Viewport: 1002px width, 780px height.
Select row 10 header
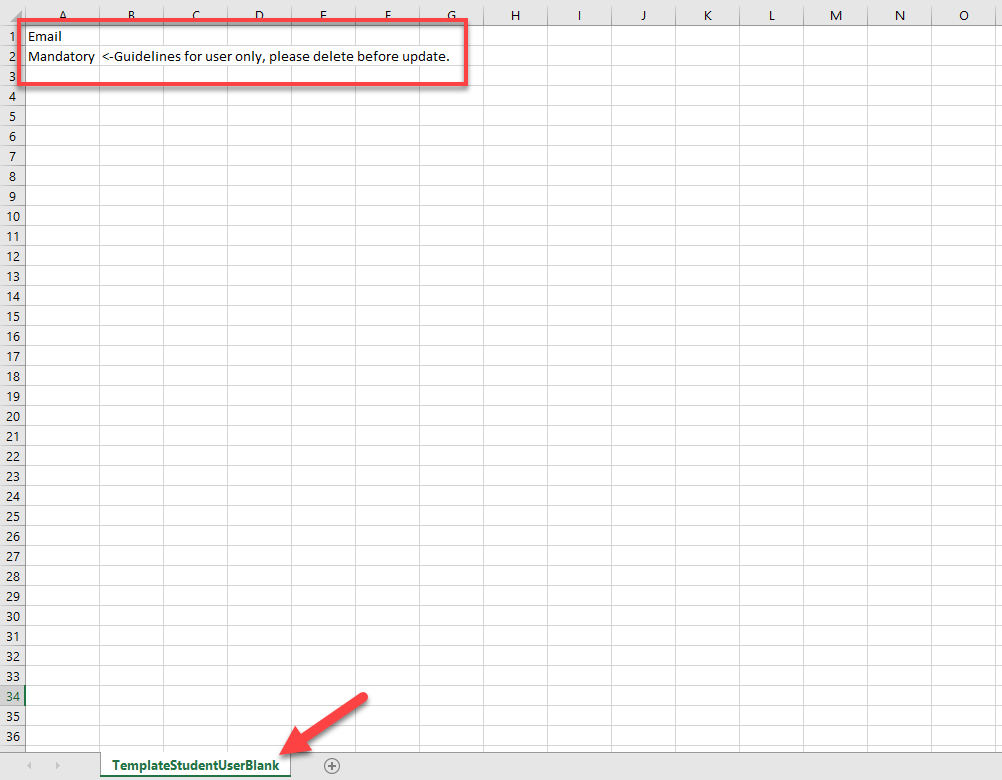coord(12,216)
